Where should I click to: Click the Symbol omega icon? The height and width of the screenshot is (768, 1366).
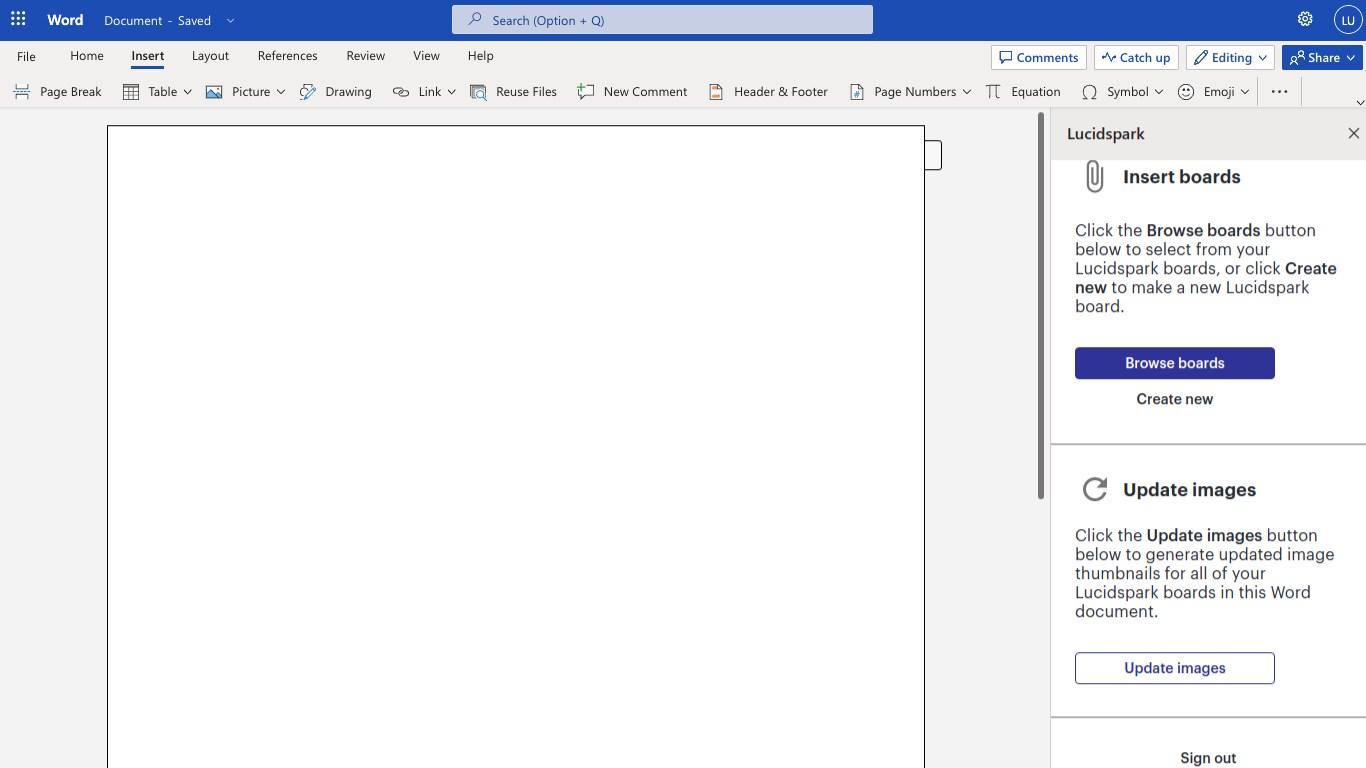click(x=1089, y=91)
